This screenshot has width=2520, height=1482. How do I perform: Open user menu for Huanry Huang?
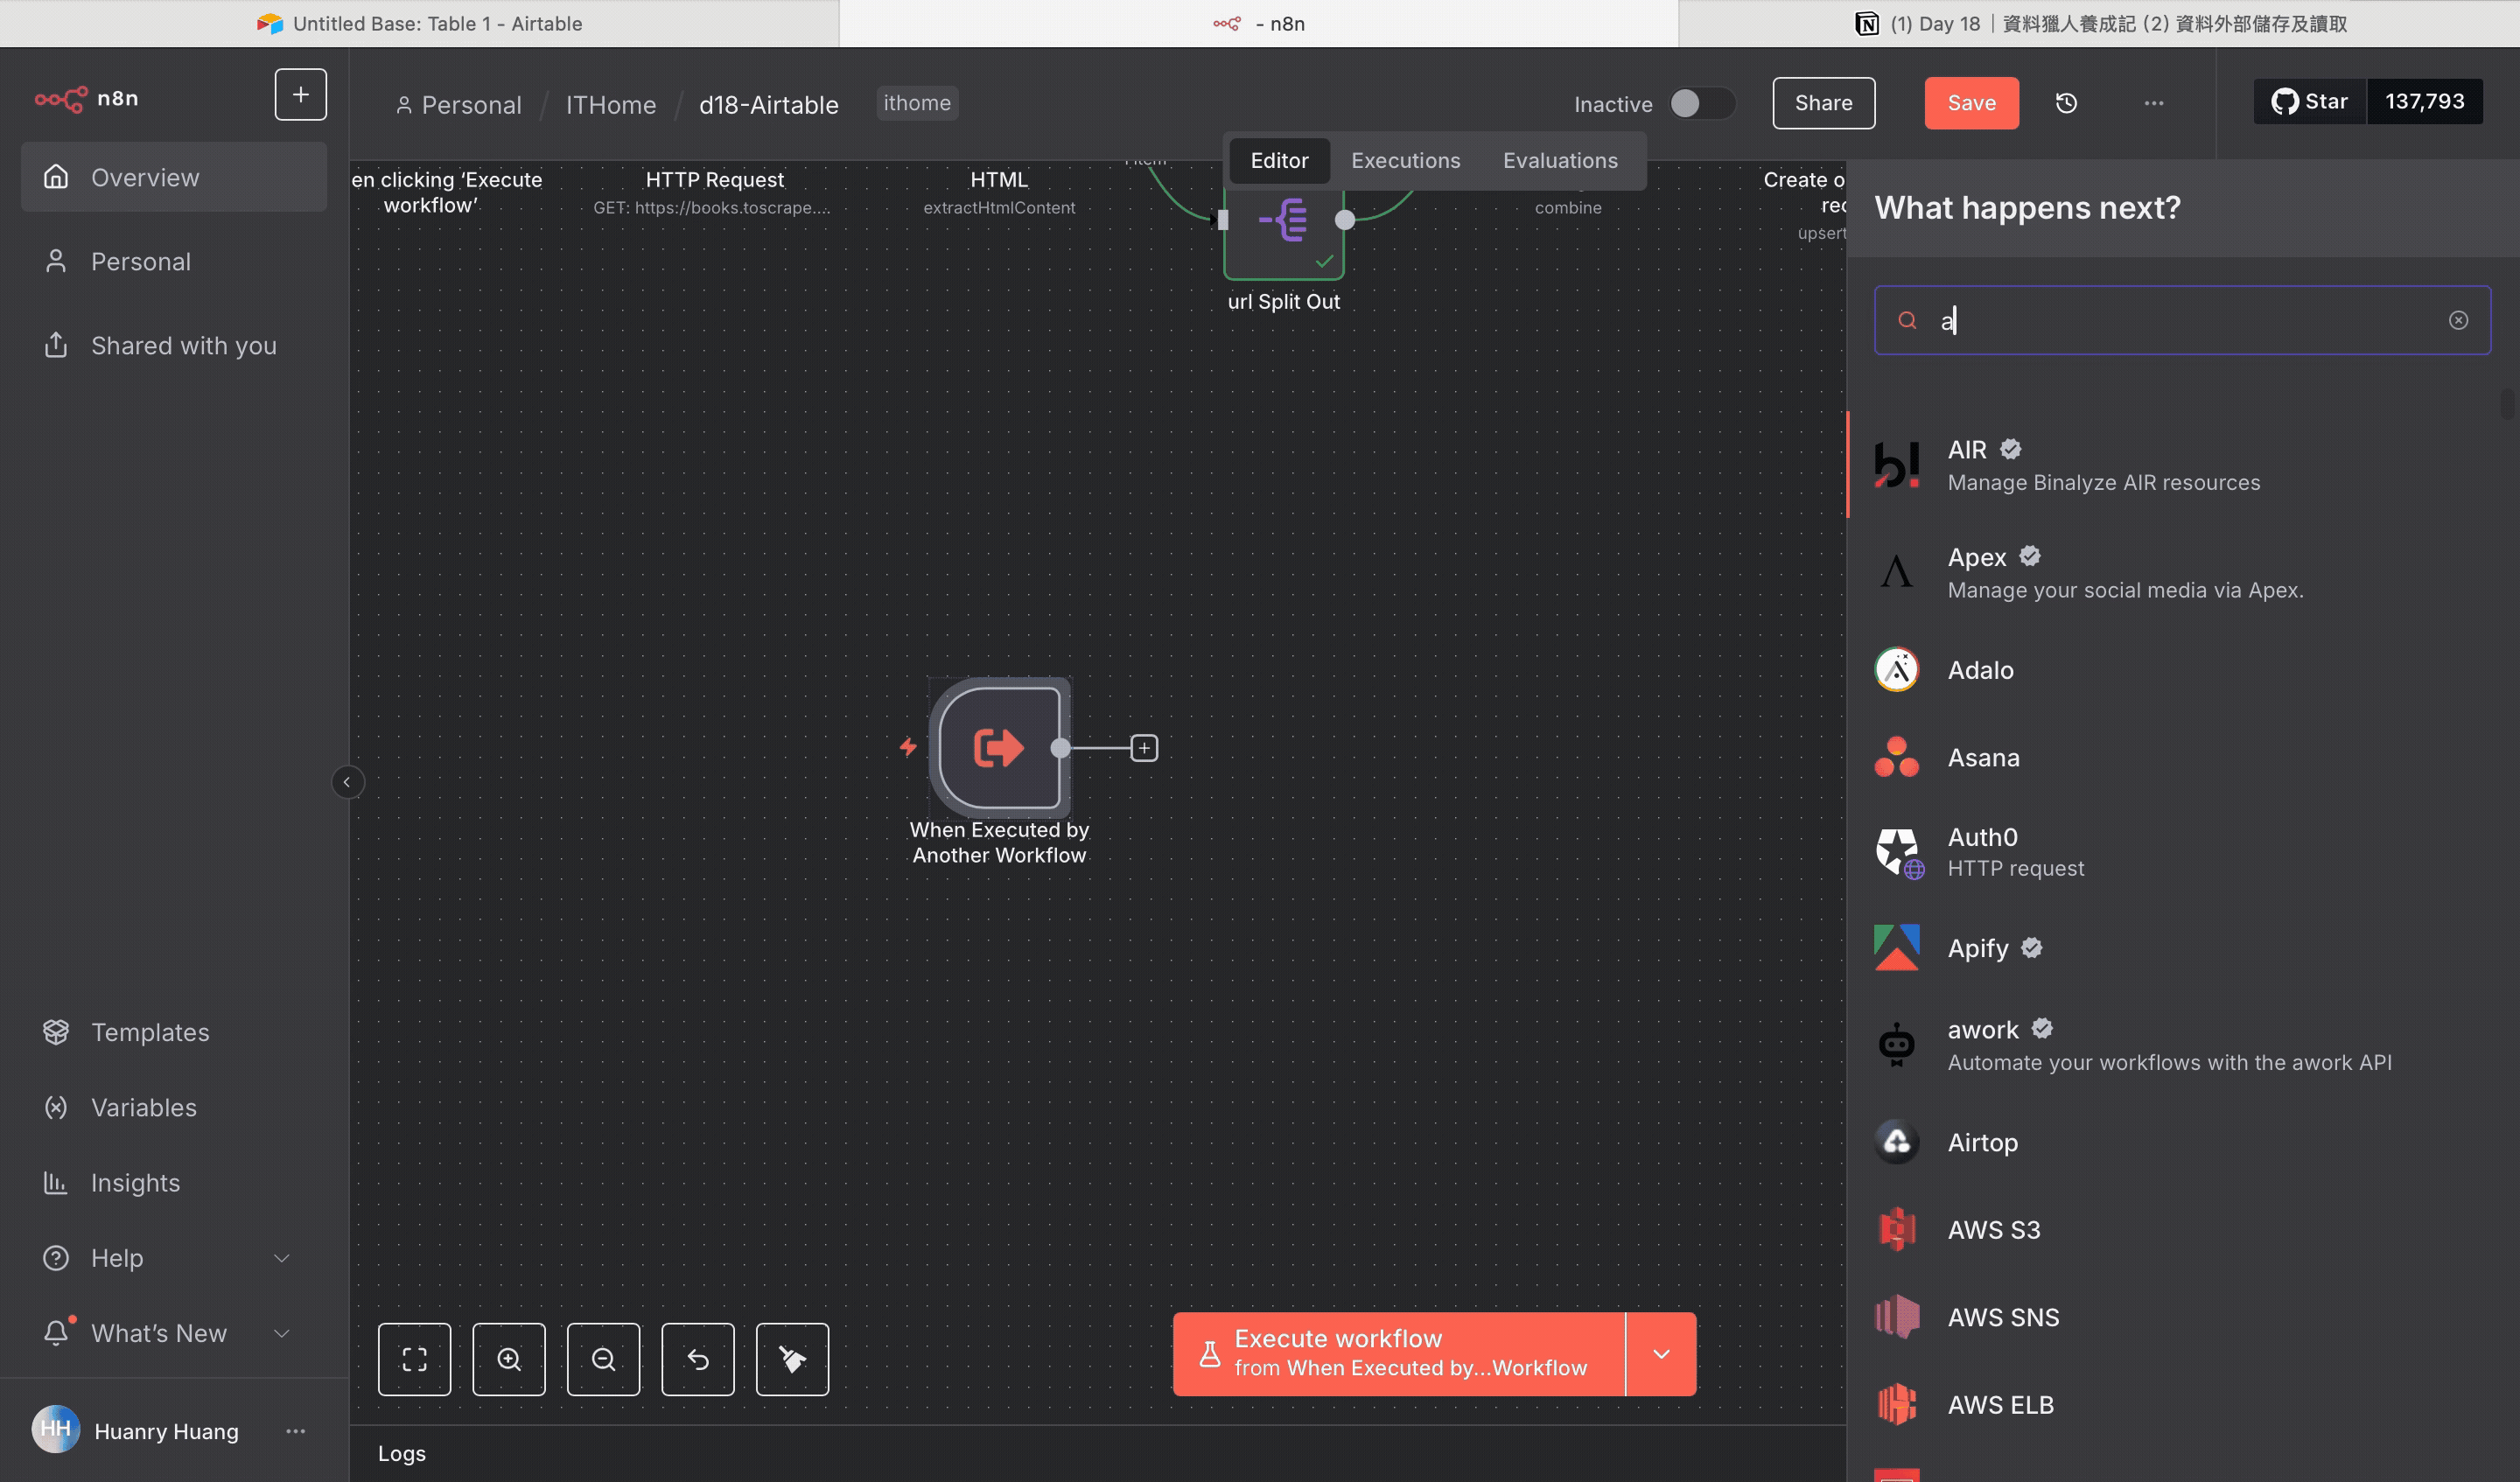[x=295, y=1431]
